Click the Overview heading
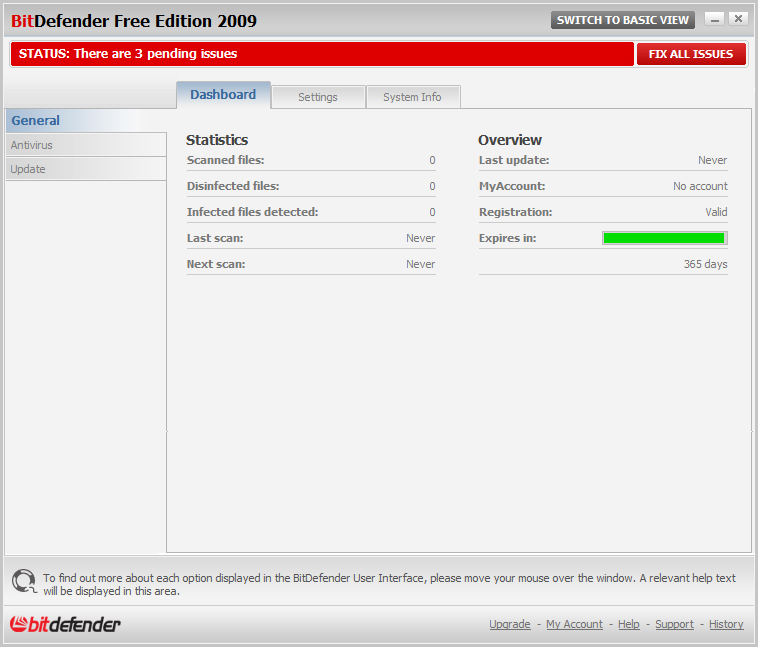The width and height of the screenshot is (758, 647). (510, 140)
